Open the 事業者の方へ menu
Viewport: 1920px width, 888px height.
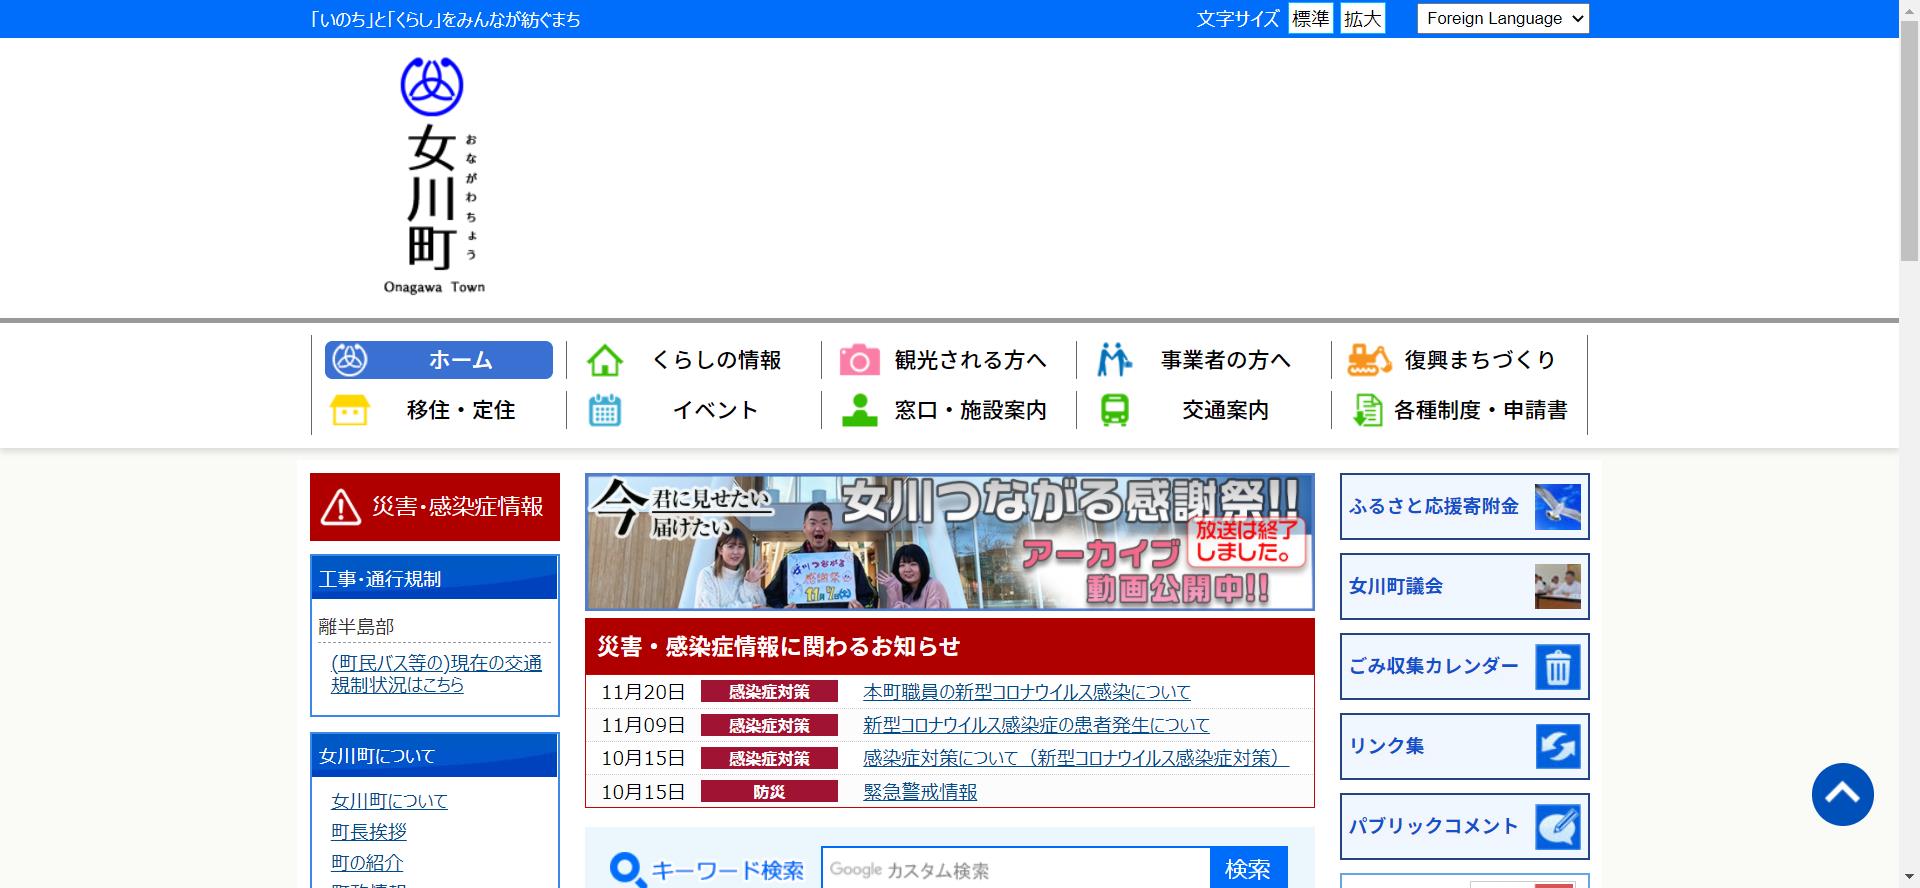(x=1226, y=360)
